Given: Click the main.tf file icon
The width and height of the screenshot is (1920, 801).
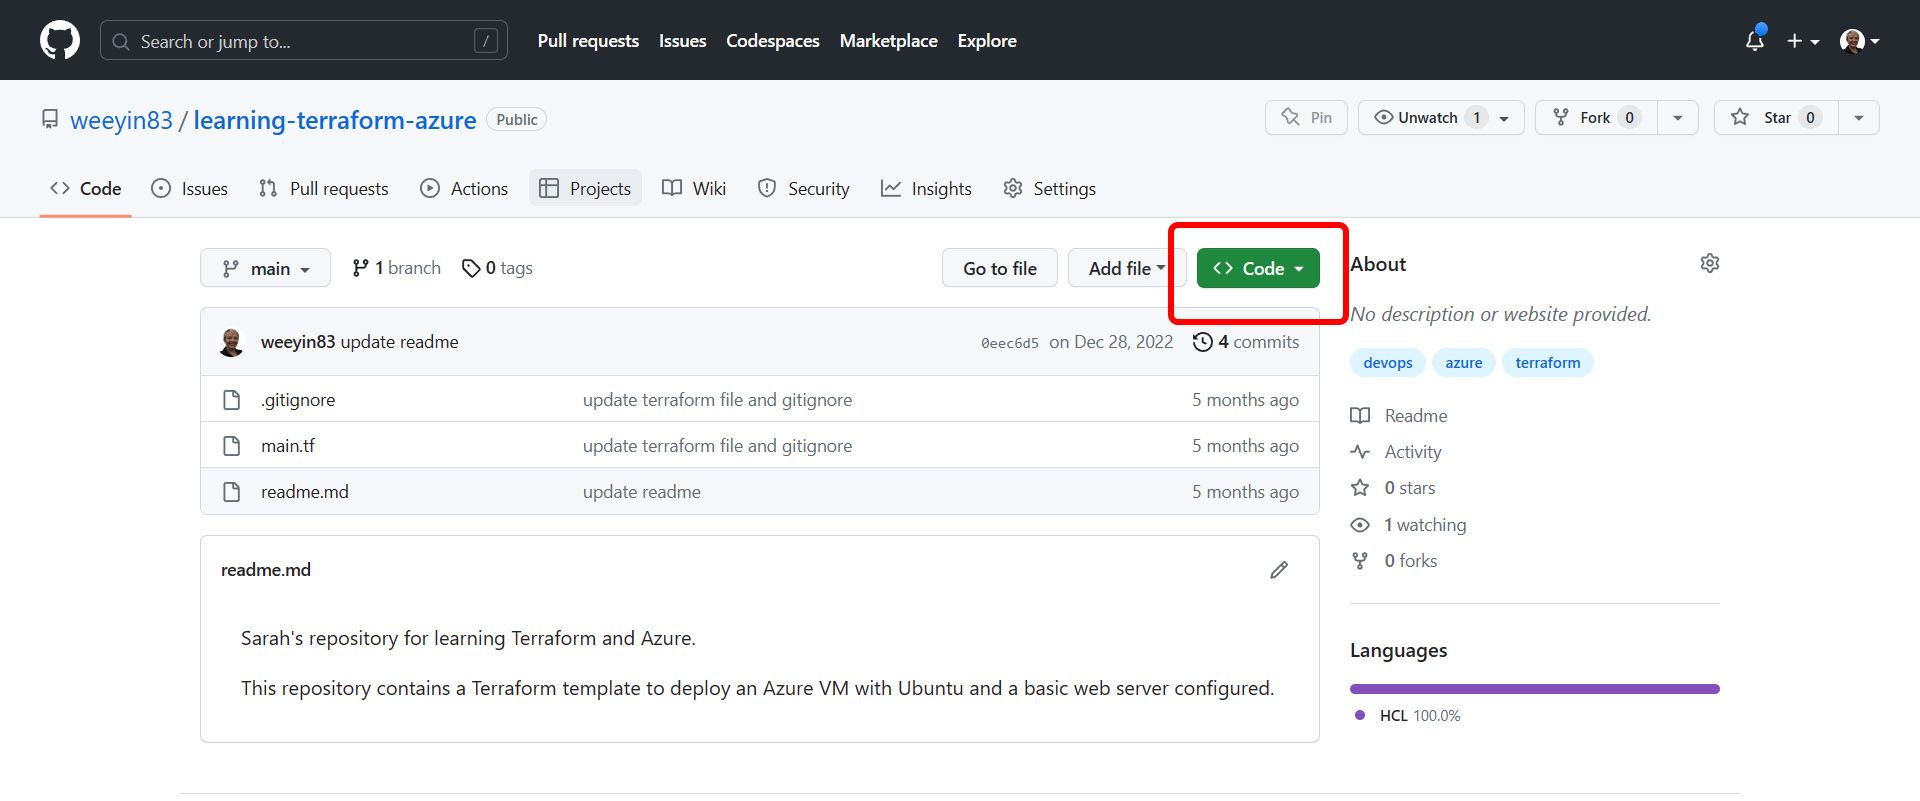Looking at the screenshot, I should point(232,446).
